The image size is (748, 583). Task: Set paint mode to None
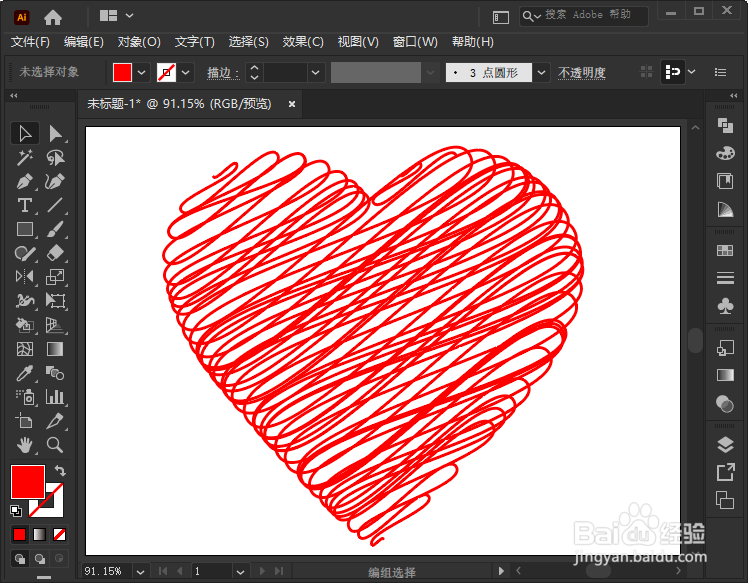(x=60, y=535)
